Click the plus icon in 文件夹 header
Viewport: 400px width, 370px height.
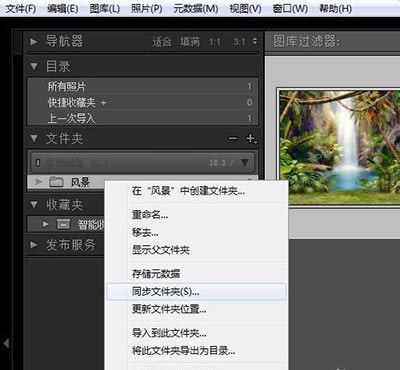(x=250, y=138)
